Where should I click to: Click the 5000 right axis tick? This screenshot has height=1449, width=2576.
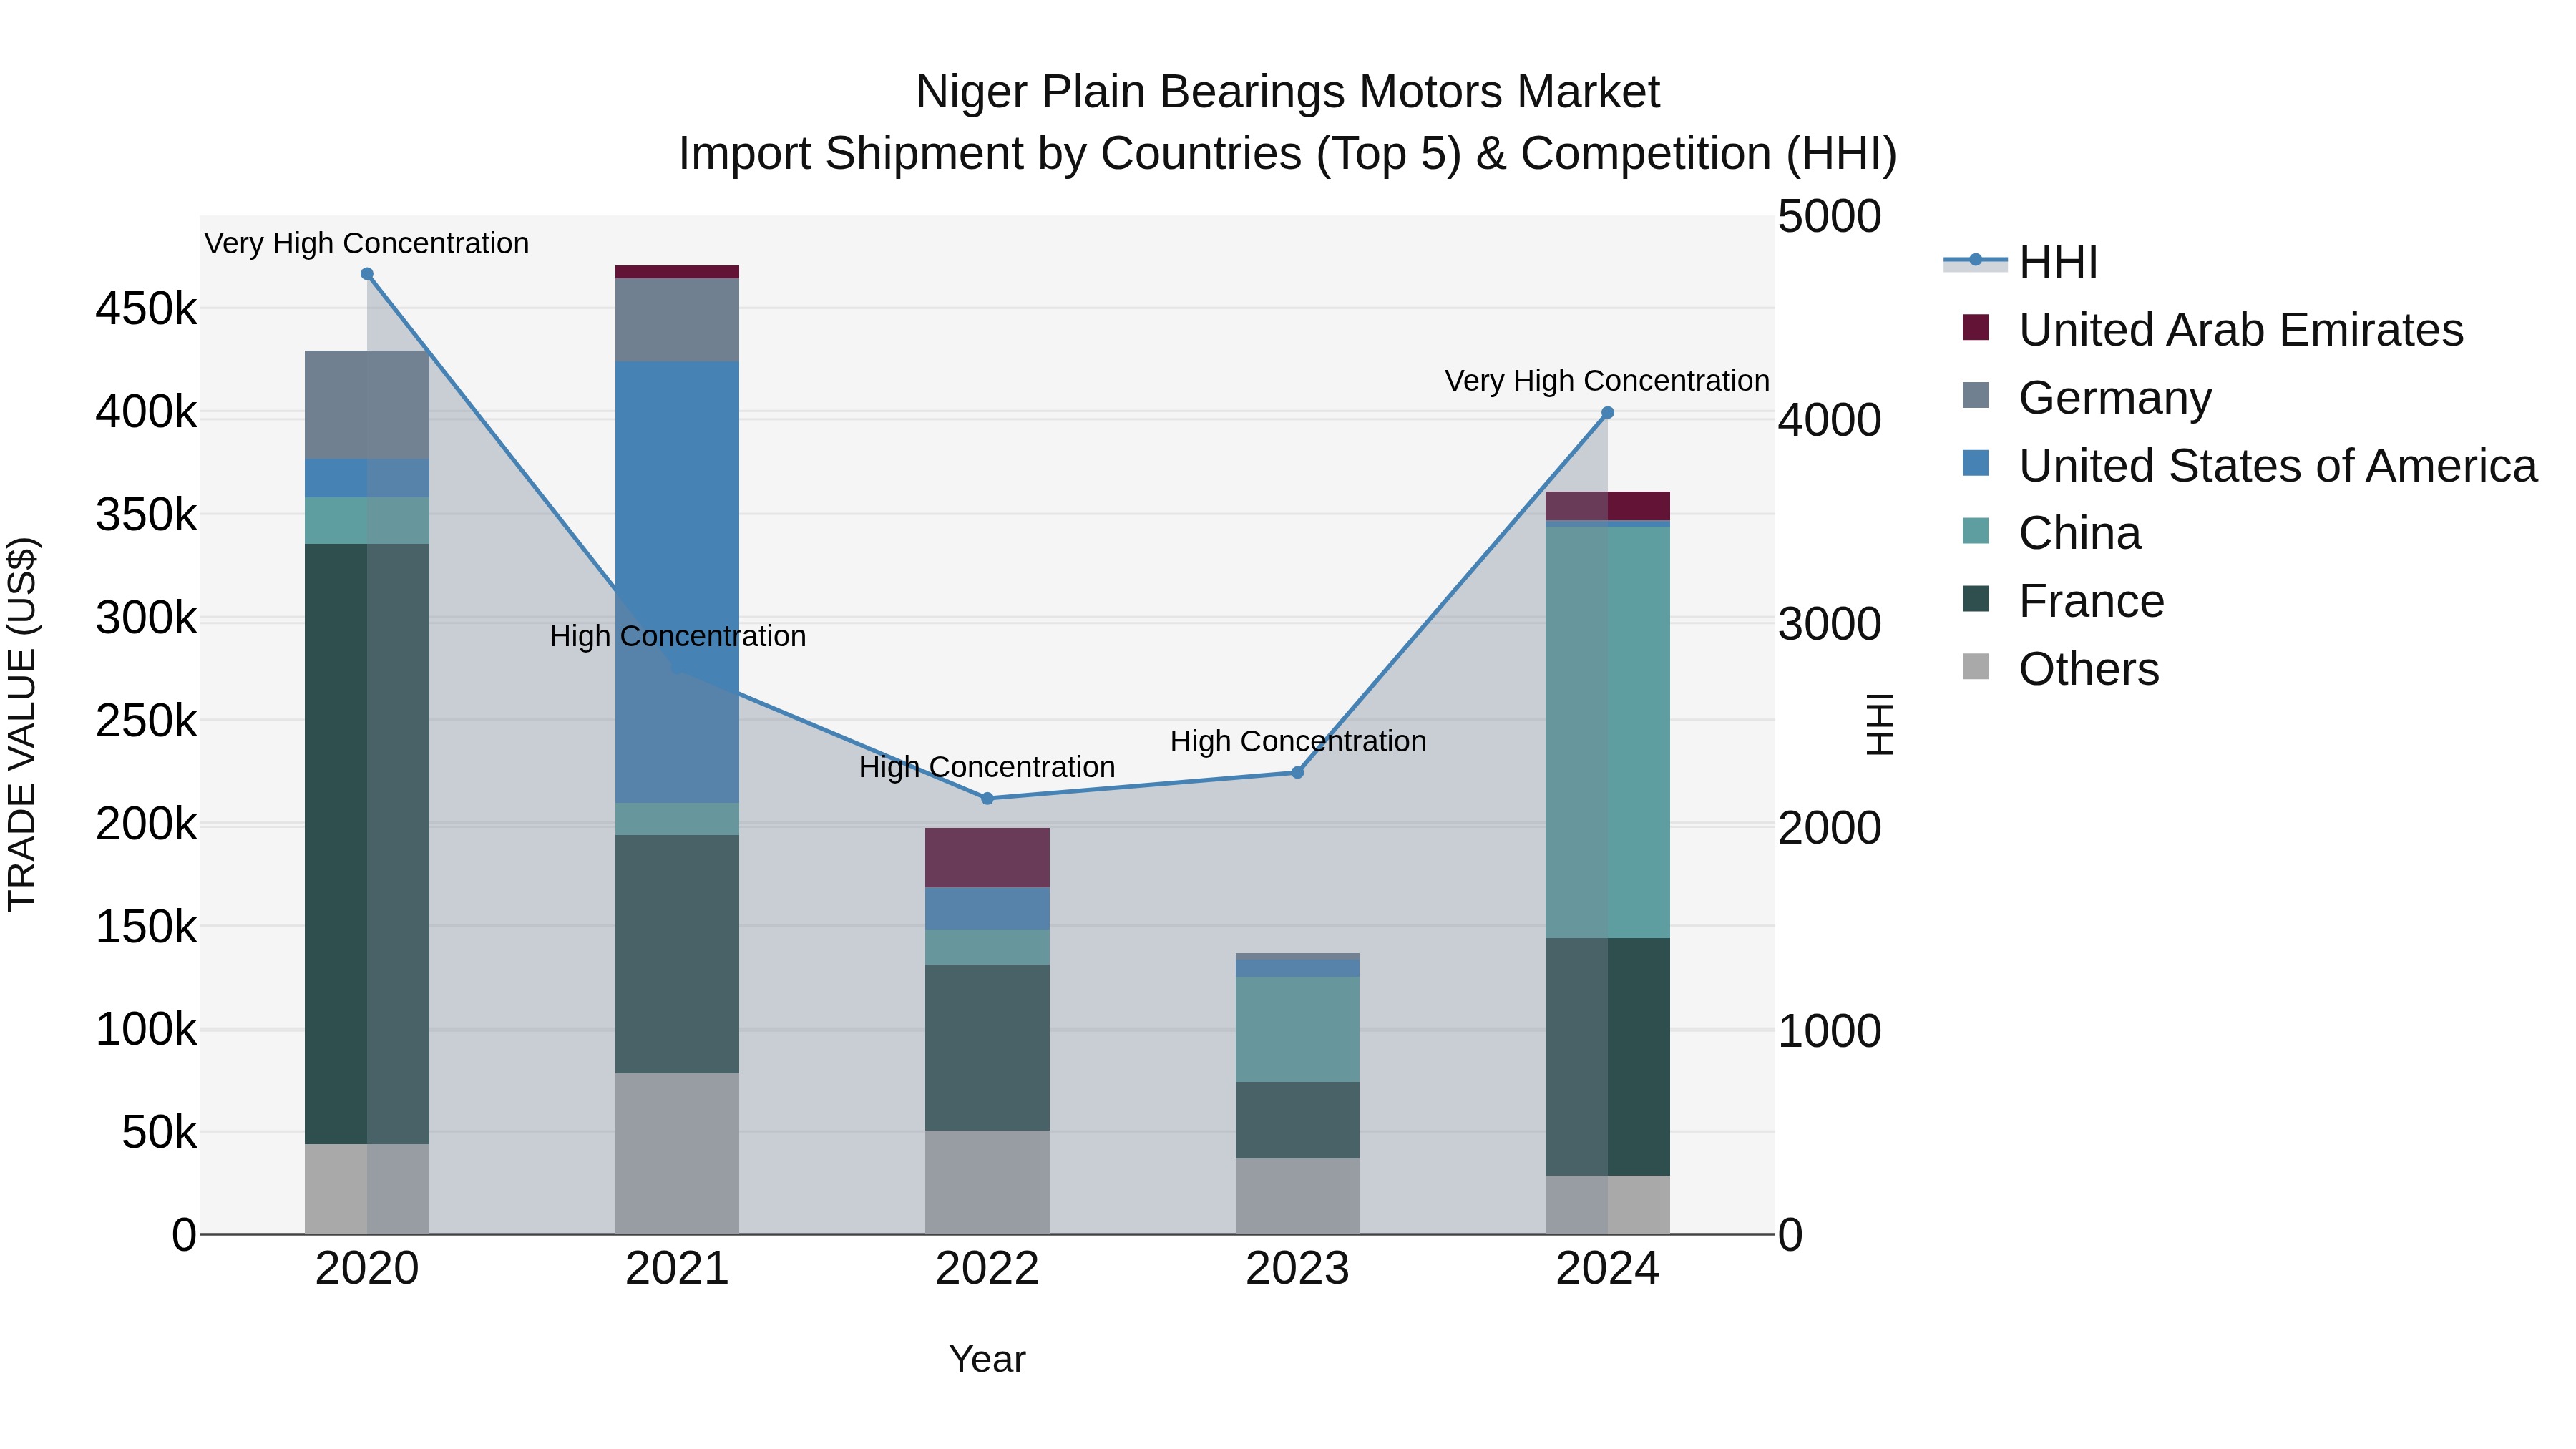tap(1829, 216)
